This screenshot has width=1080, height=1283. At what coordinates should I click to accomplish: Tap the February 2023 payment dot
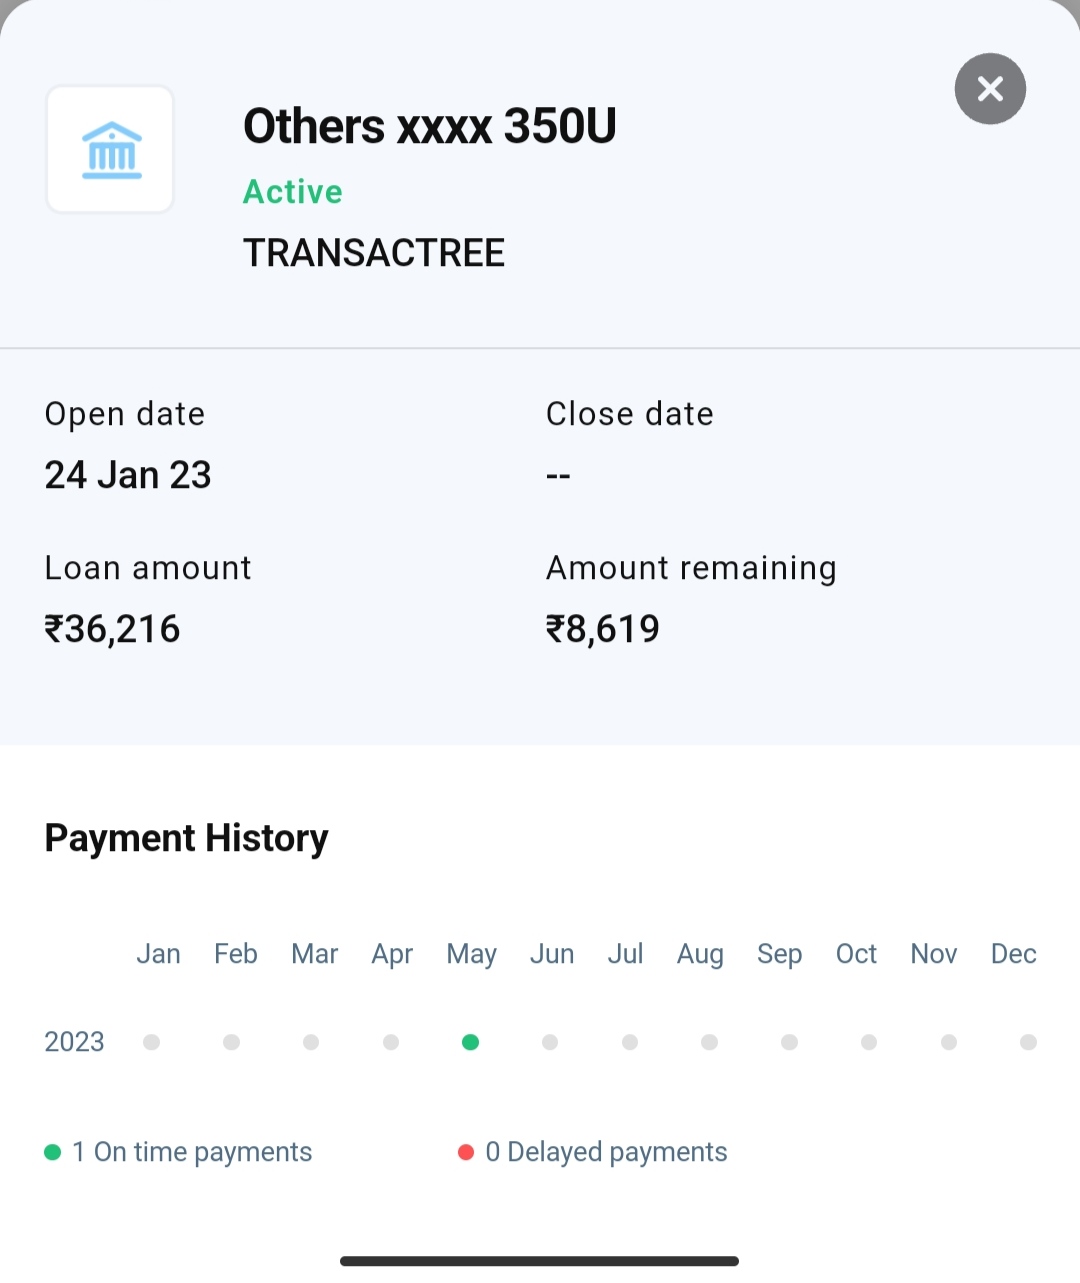pos(231,1042)
